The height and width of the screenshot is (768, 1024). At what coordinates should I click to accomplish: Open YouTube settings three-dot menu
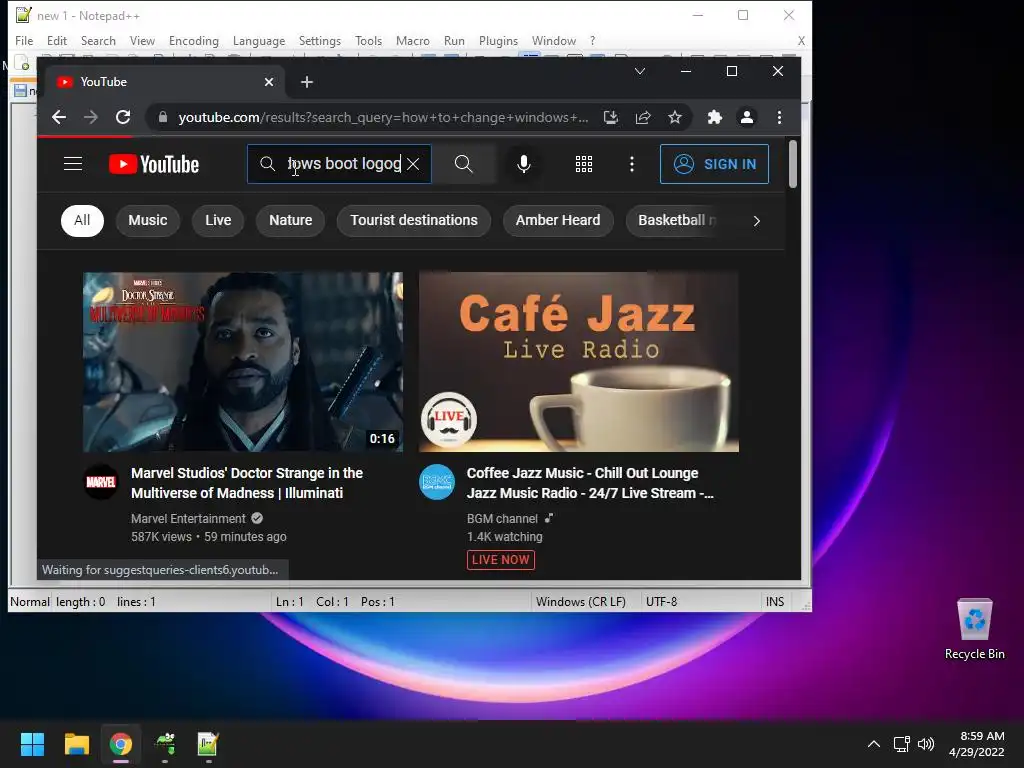click(632, 164)
